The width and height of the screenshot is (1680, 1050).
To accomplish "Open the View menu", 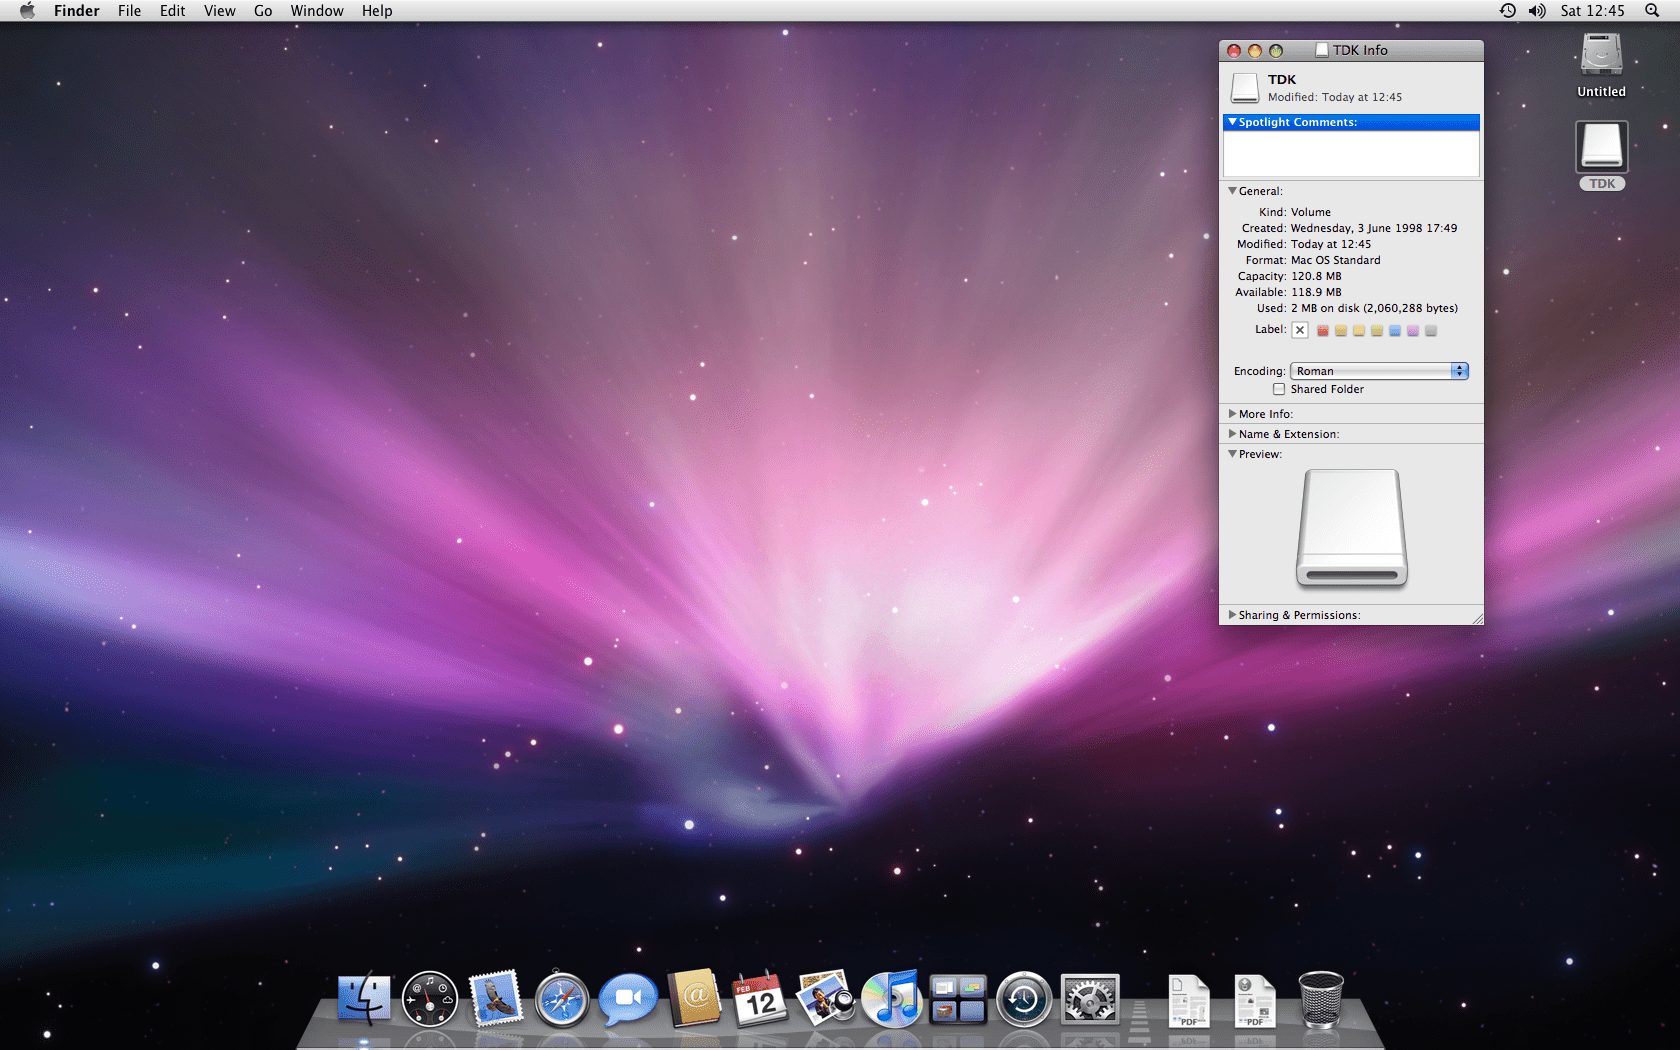I will tap(219, 11).
